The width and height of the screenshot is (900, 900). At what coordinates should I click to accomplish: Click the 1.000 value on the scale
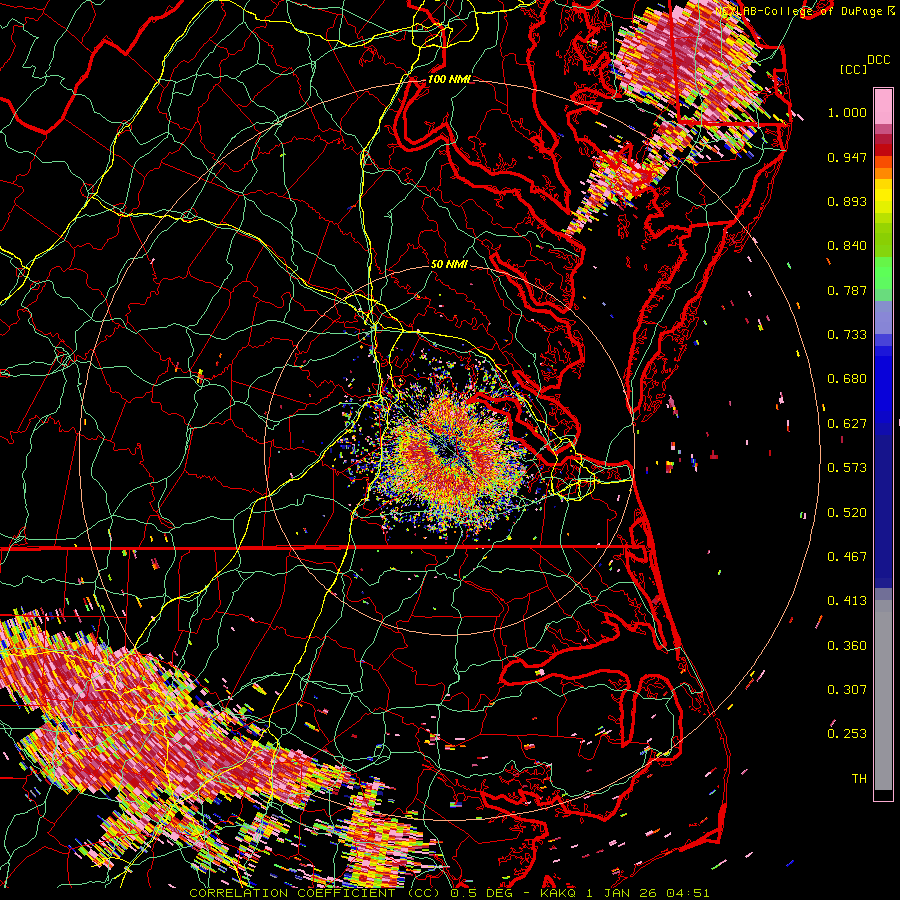847,112
